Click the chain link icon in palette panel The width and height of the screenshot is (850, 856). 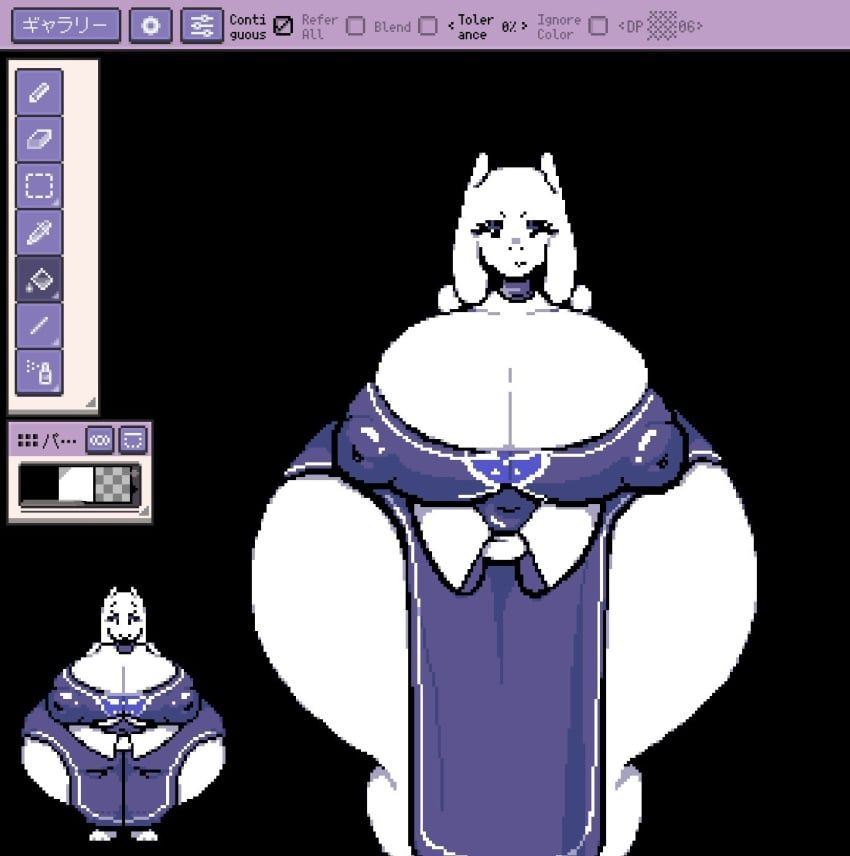pyautogui.click(x=100, y=440)
